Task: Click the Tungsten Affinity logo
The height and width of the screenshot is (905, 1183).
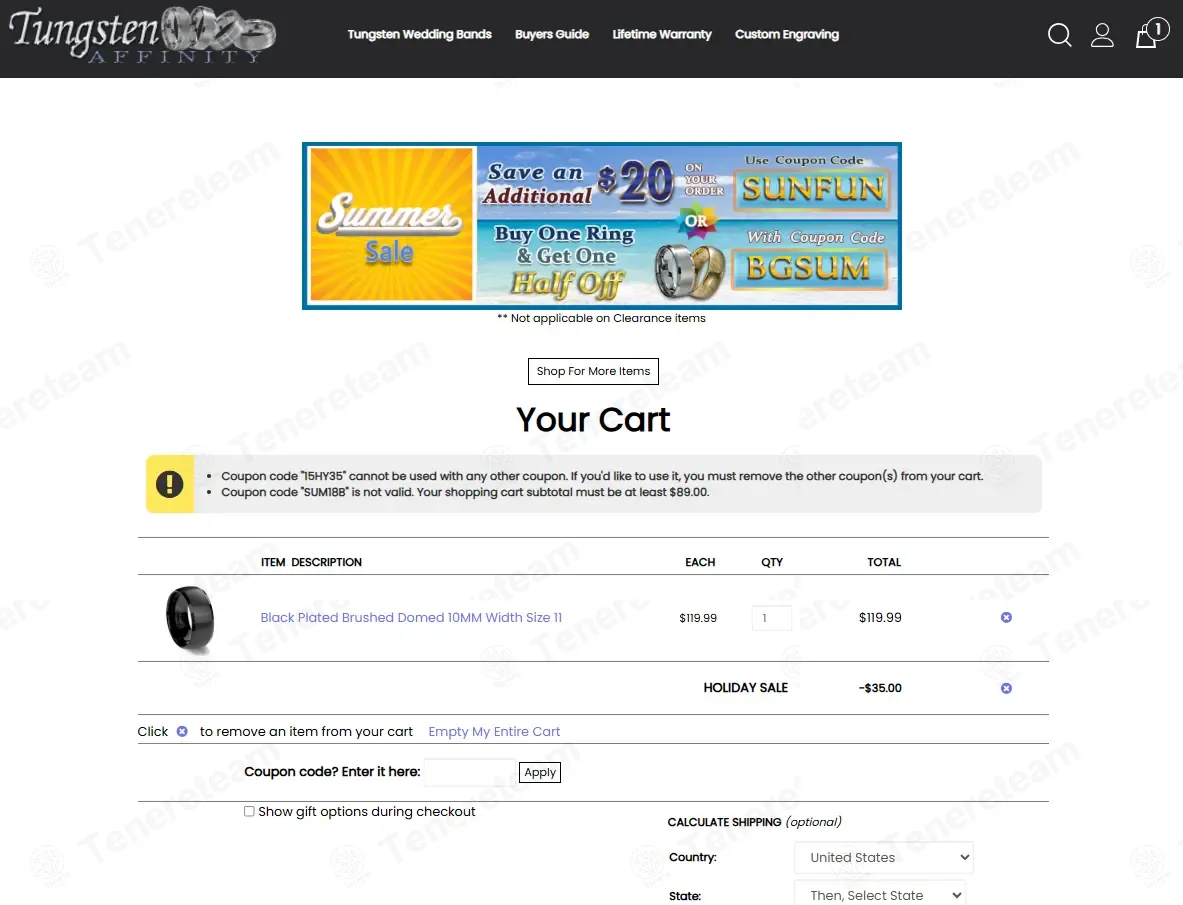Action: [141, 35]
